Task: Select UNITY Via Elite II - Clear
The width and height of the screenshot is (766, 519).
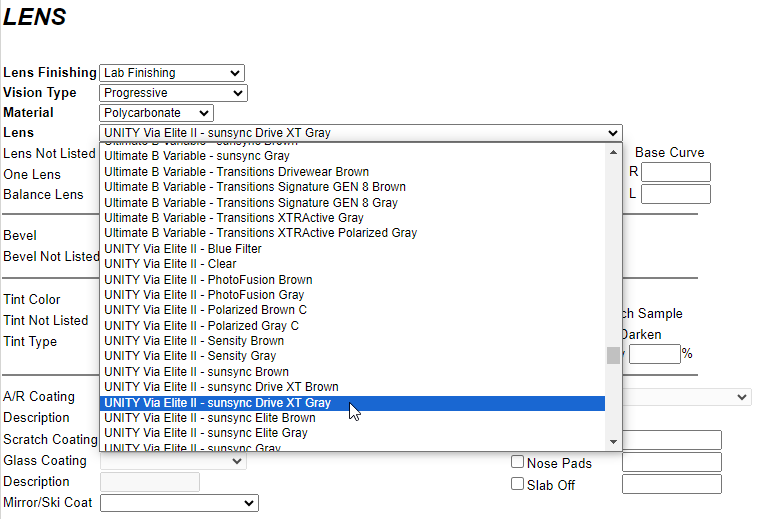Action: [x=170, y=264]
